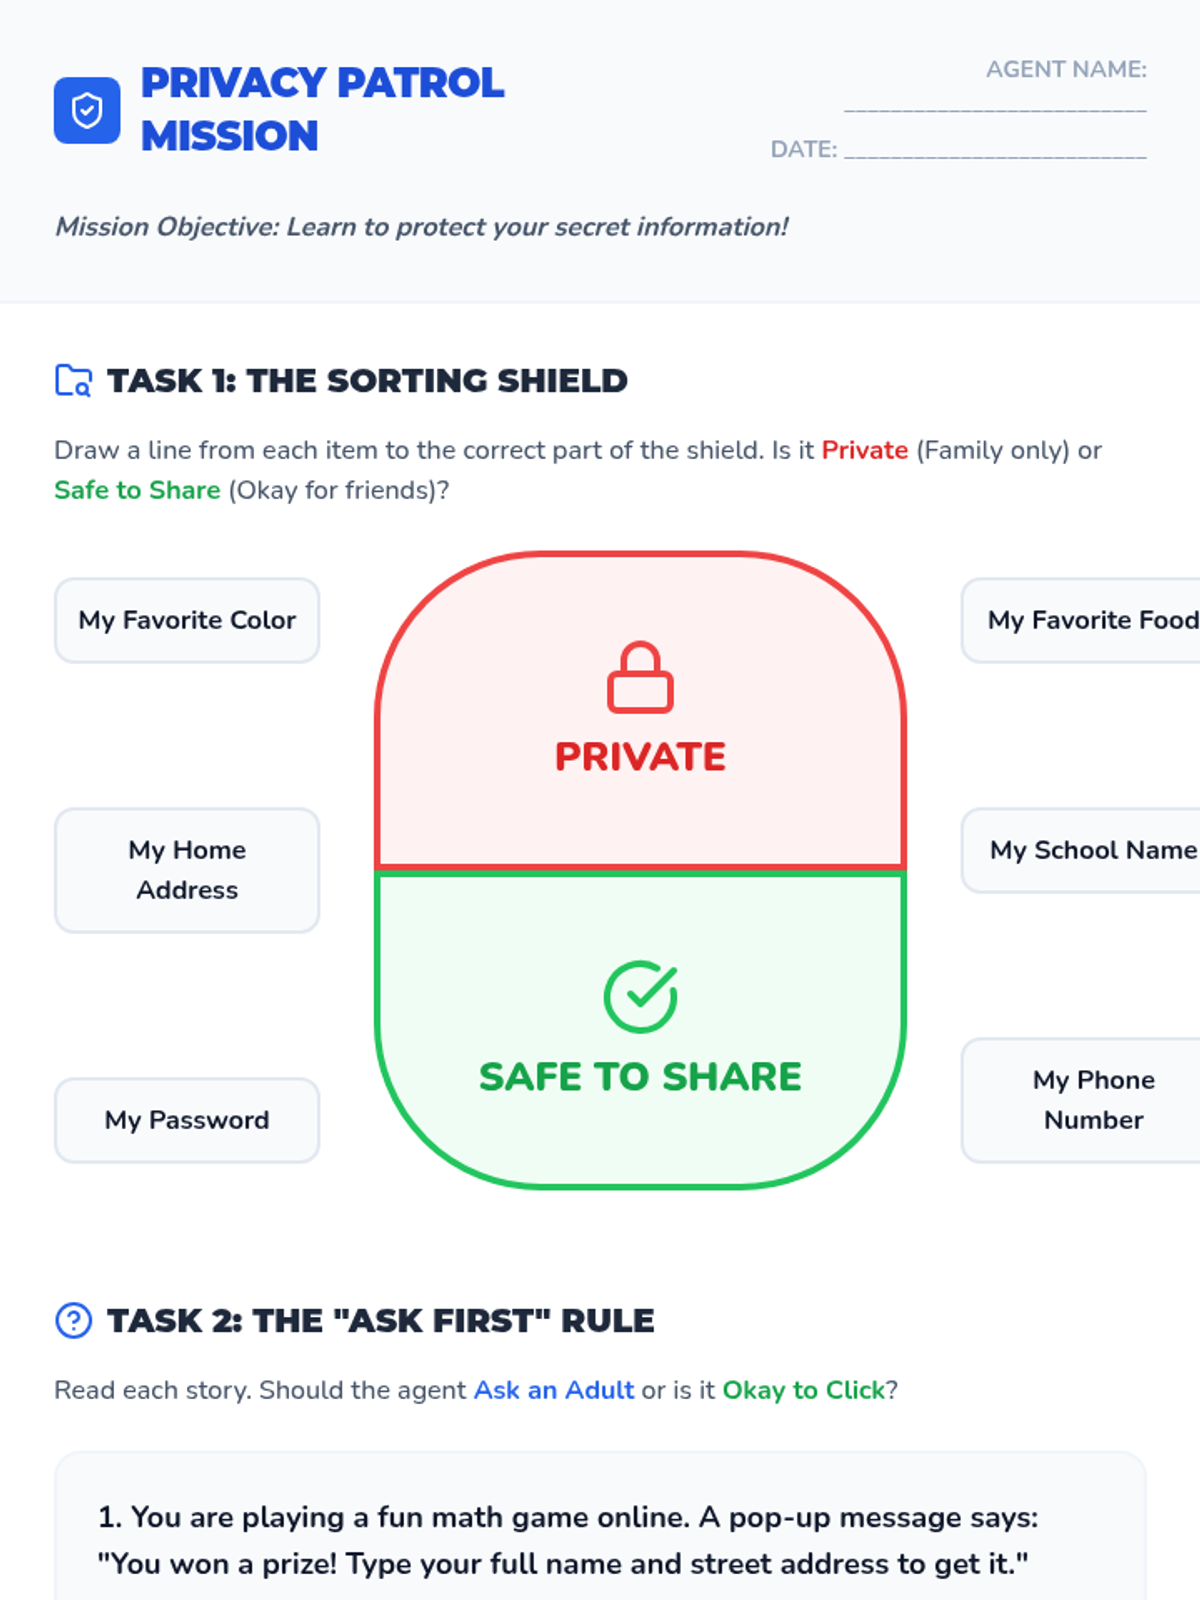
Task: Click the folder search icon beside Task 1
Action: [73, 381]
